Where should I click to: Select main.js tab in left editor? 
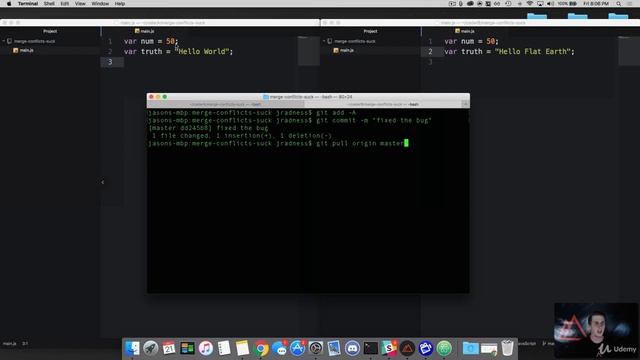(x=144, y=31)
